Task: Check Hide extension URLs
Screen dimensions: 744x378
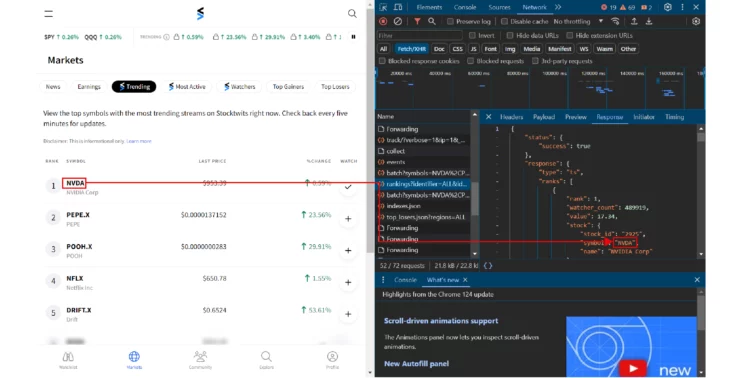Action: point(570,36)
